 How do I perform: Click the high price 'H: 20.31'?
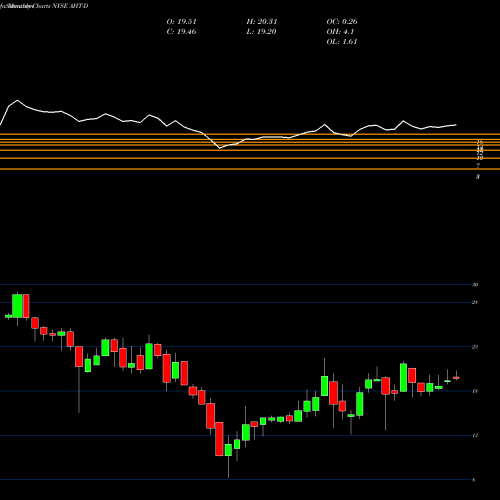(x=262, y=22)
